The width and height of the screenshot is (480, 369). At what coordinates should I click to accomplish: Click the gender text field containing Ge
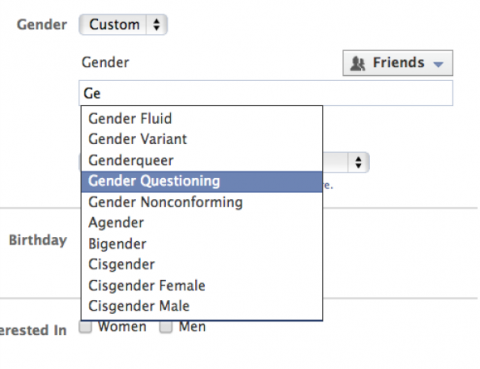coord(266,93)
